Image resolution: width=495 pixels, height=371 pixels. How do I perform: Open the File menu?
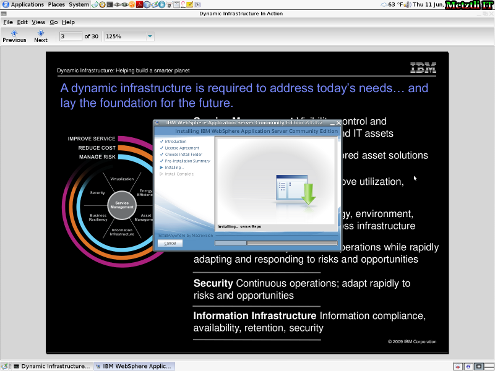[x=8, y=22]
